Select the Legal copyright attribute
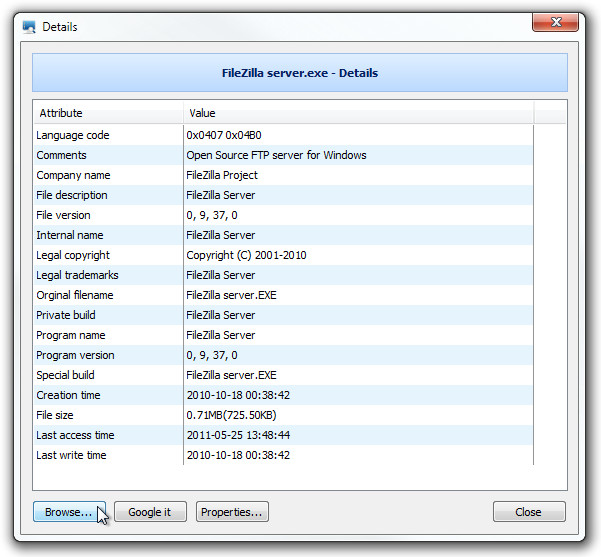This screenshot has height=557, width=601. coord(73,255)
